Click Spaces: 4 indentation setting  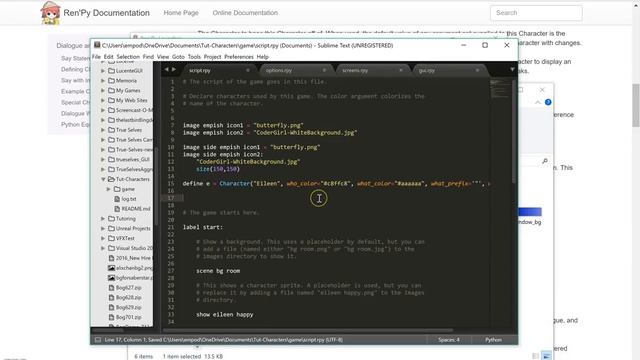pyautogui.click(x=449, y=340)
